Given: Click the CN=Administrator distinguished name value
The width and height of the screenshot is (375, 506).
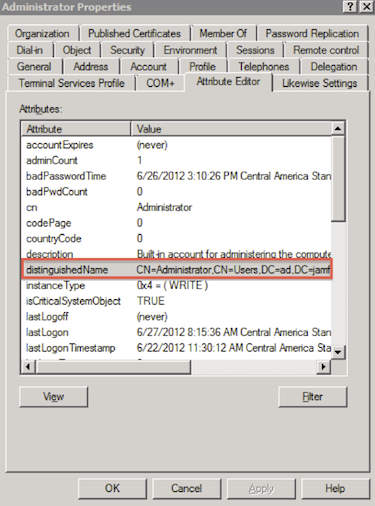Looking at the screenshot, I should pyautogui.click(x=233, y=270).
